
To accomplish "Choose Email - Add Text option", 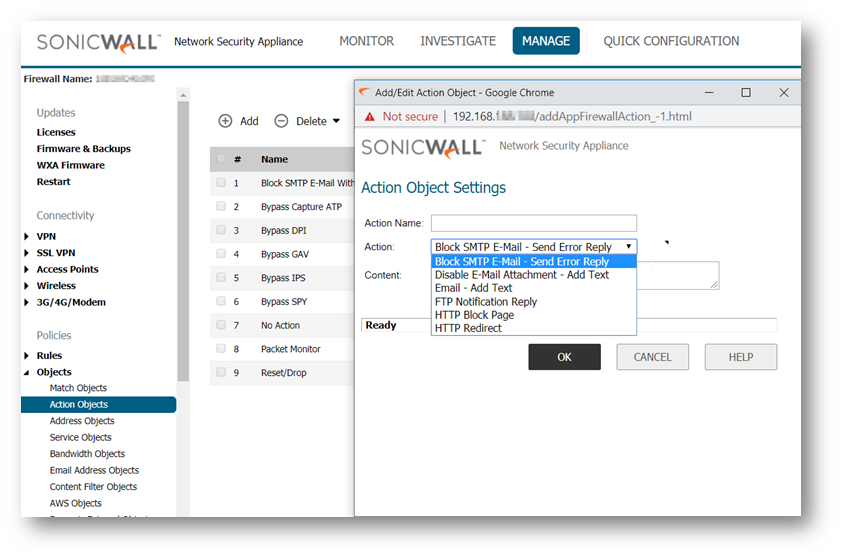I will (534, 288).
